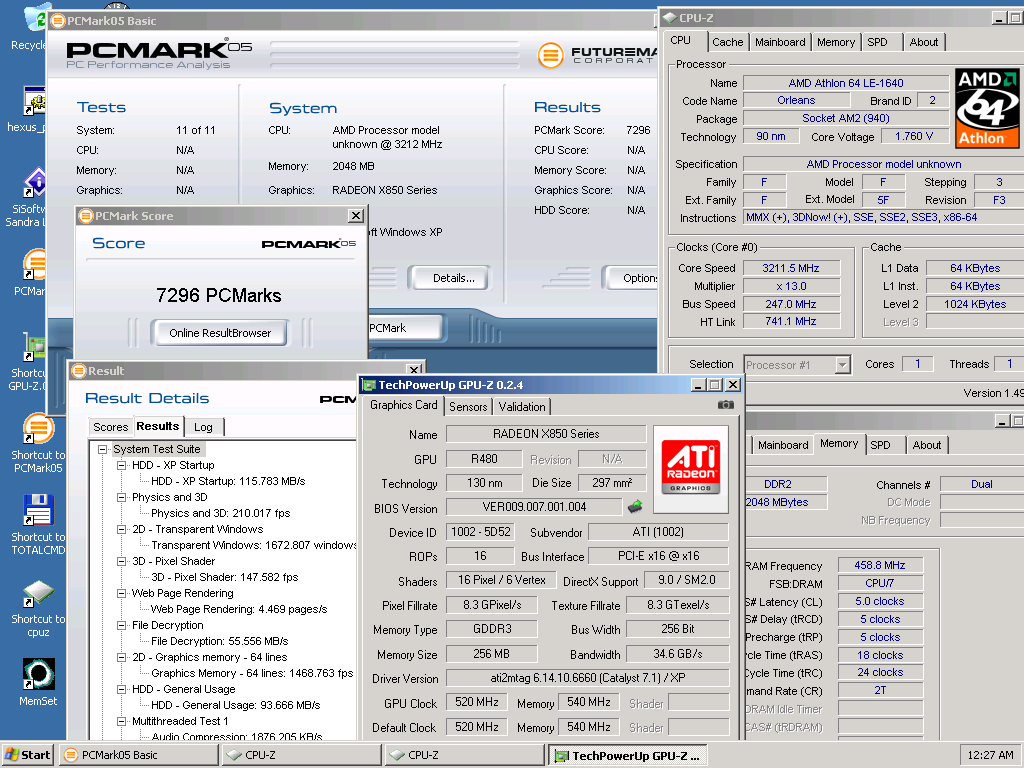
Task: Open the Shortcut to cpuz desktop icon
Action: click(x=38, y=593)
